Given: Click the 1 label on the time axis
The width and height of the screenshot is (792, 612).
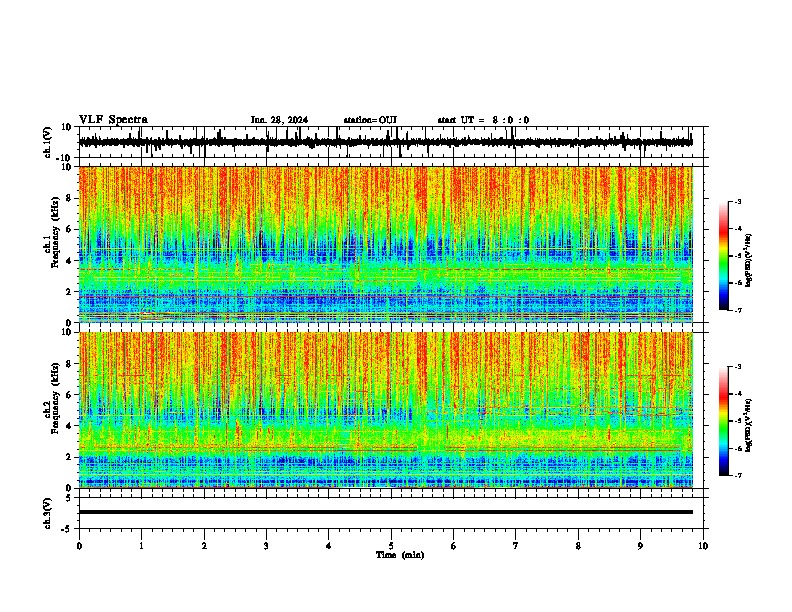Looking at the screenshot, I should click(142, 546).
